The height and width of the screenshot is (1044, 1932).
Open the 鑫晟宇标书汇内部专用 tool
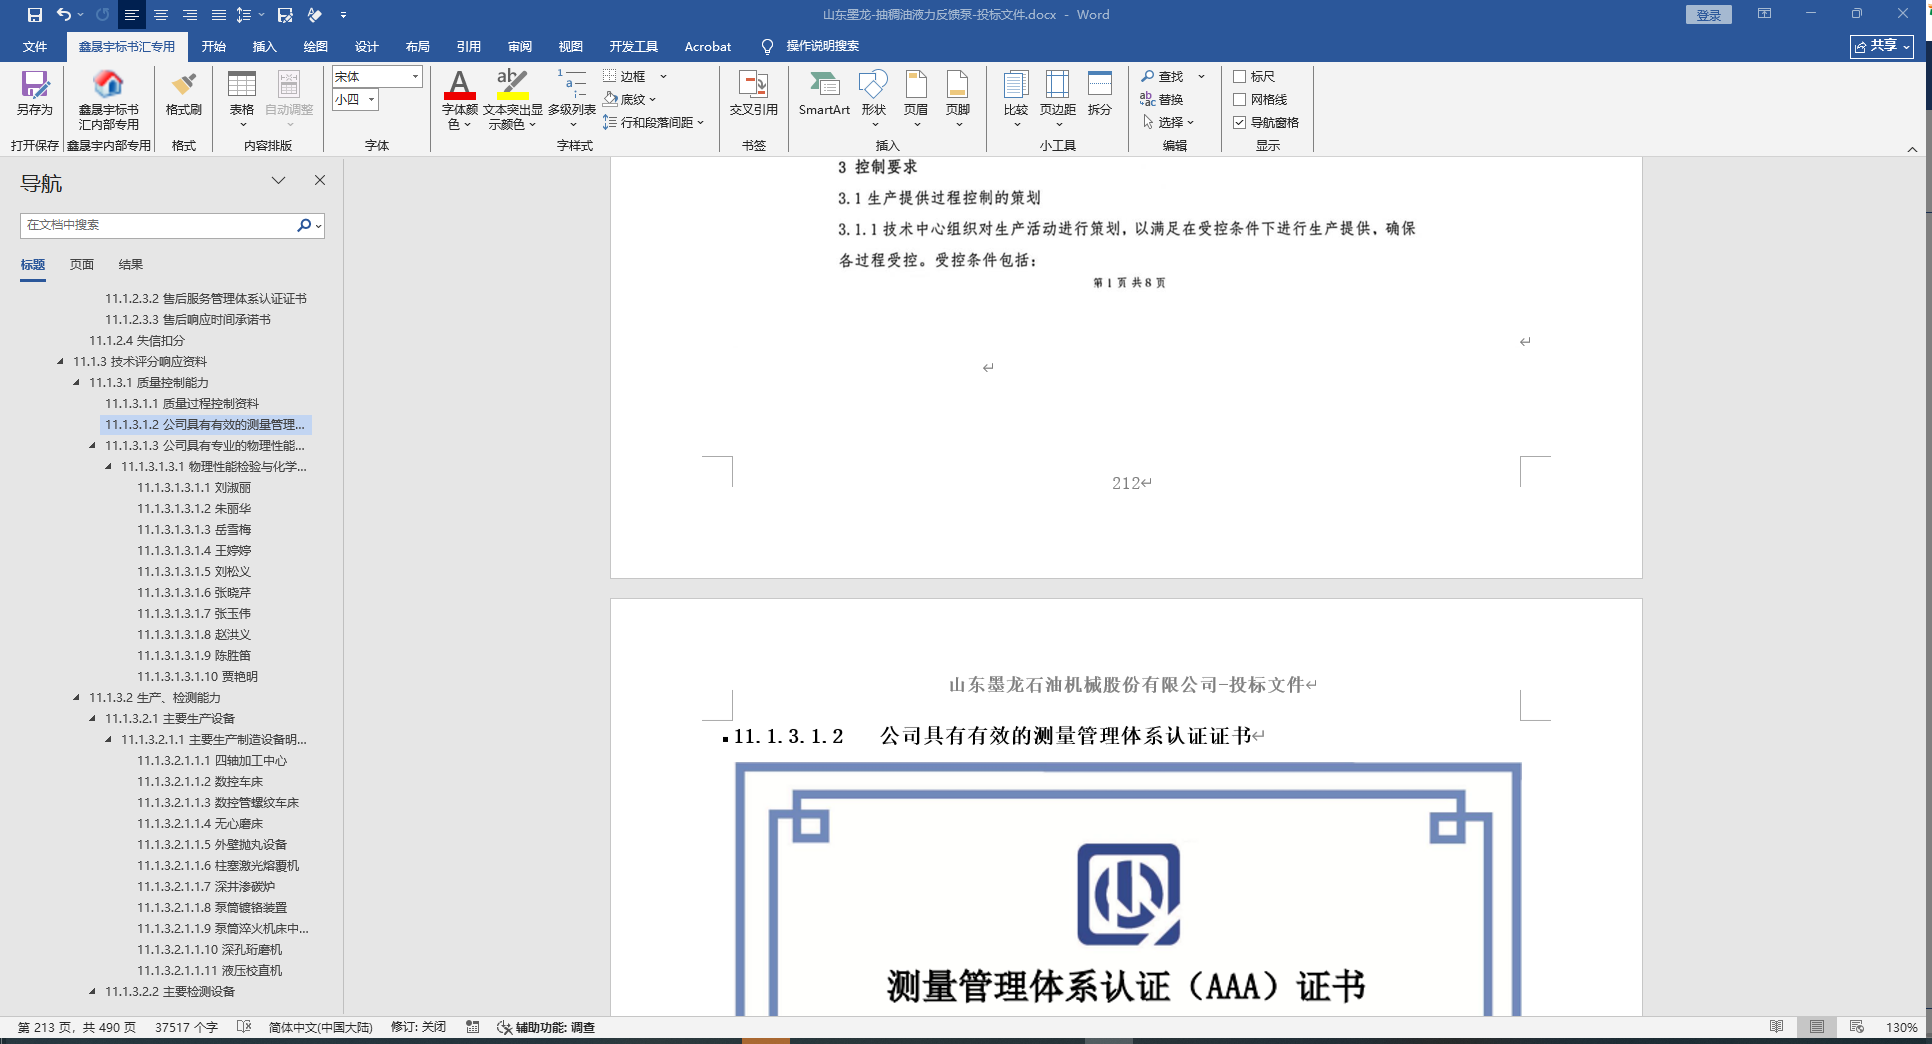109,100
